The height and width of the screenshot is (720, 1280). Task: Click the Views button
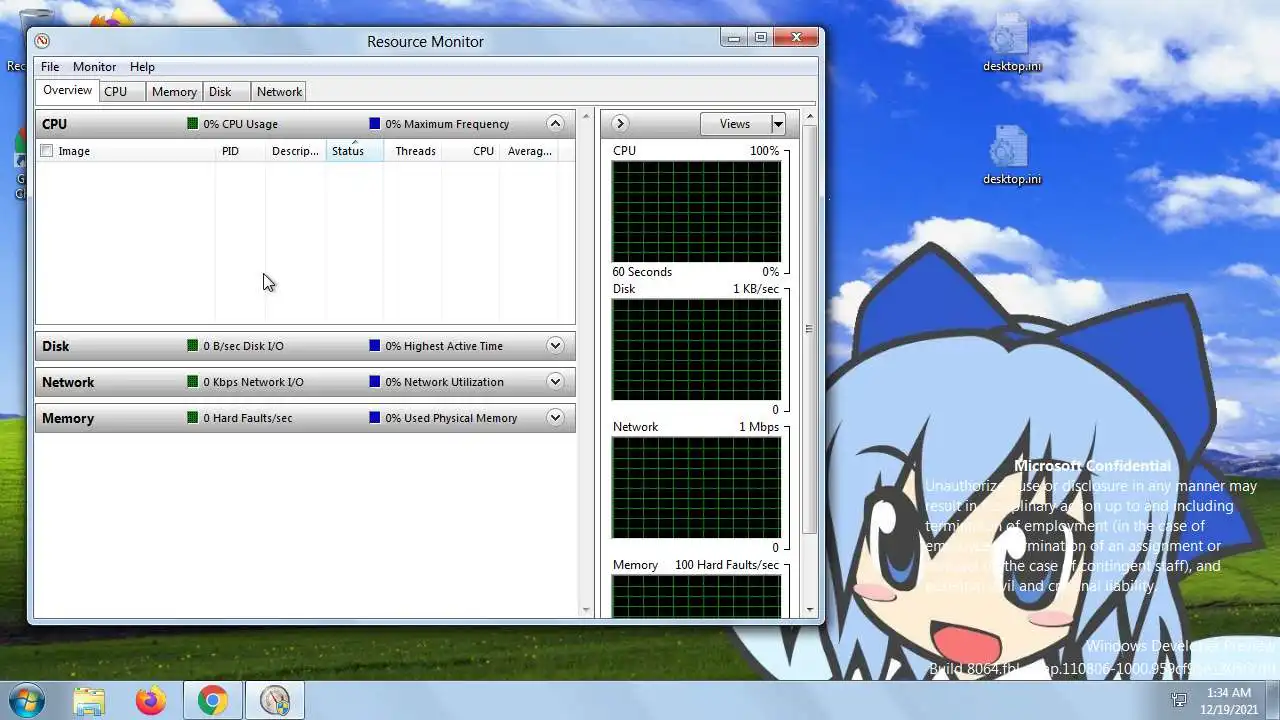coord(735,124)
